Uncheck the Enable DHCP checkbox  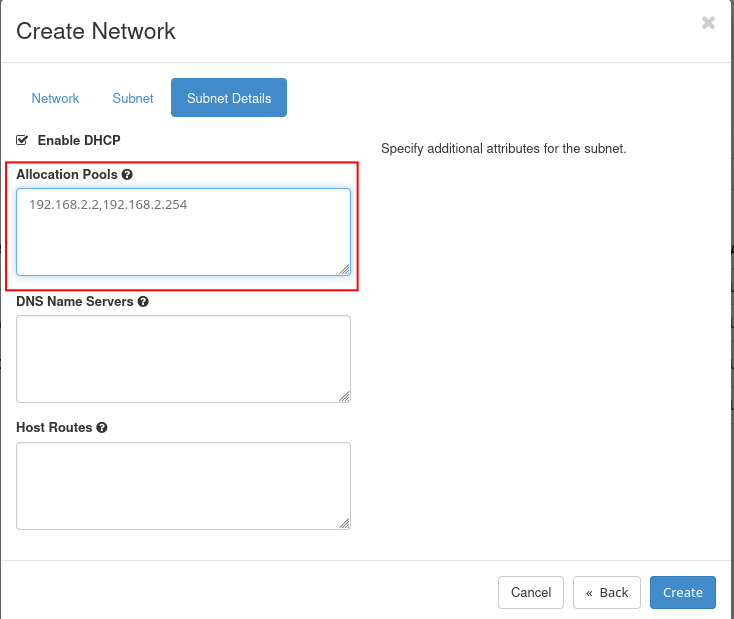22,141
